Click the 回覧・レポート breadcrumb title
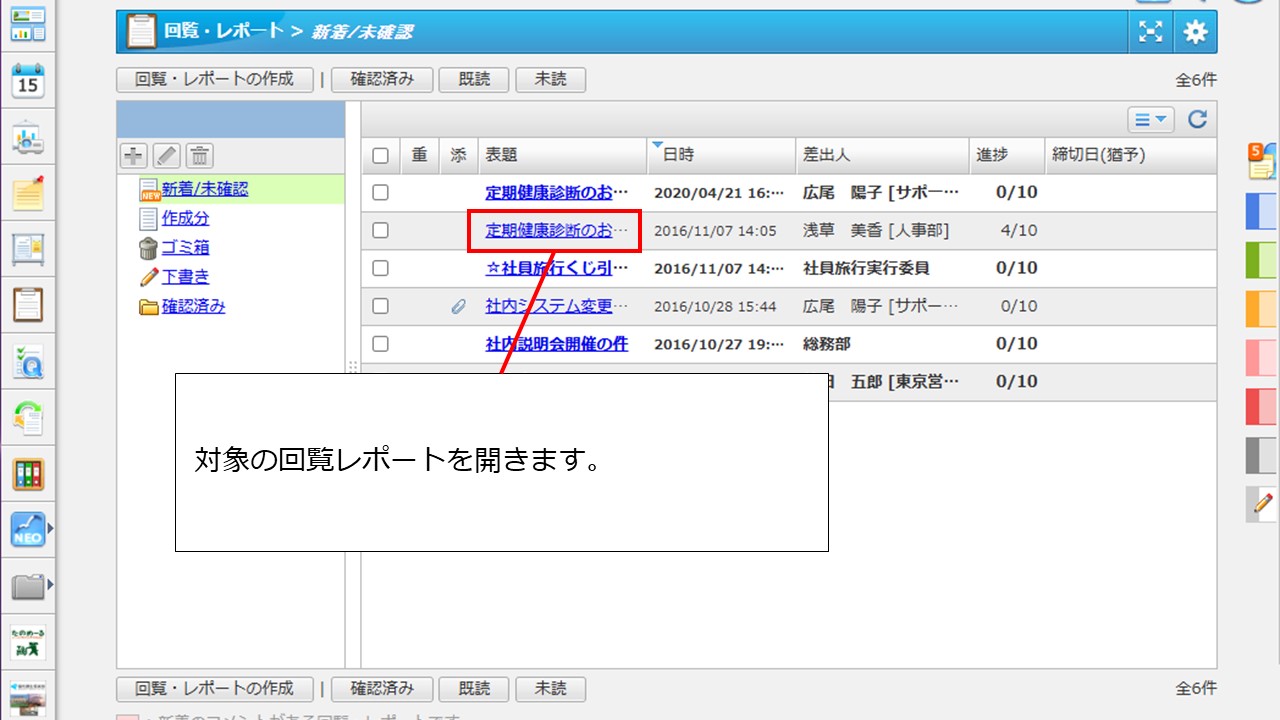Viewport: 1280px width, 720px height. tap(224, 31)
